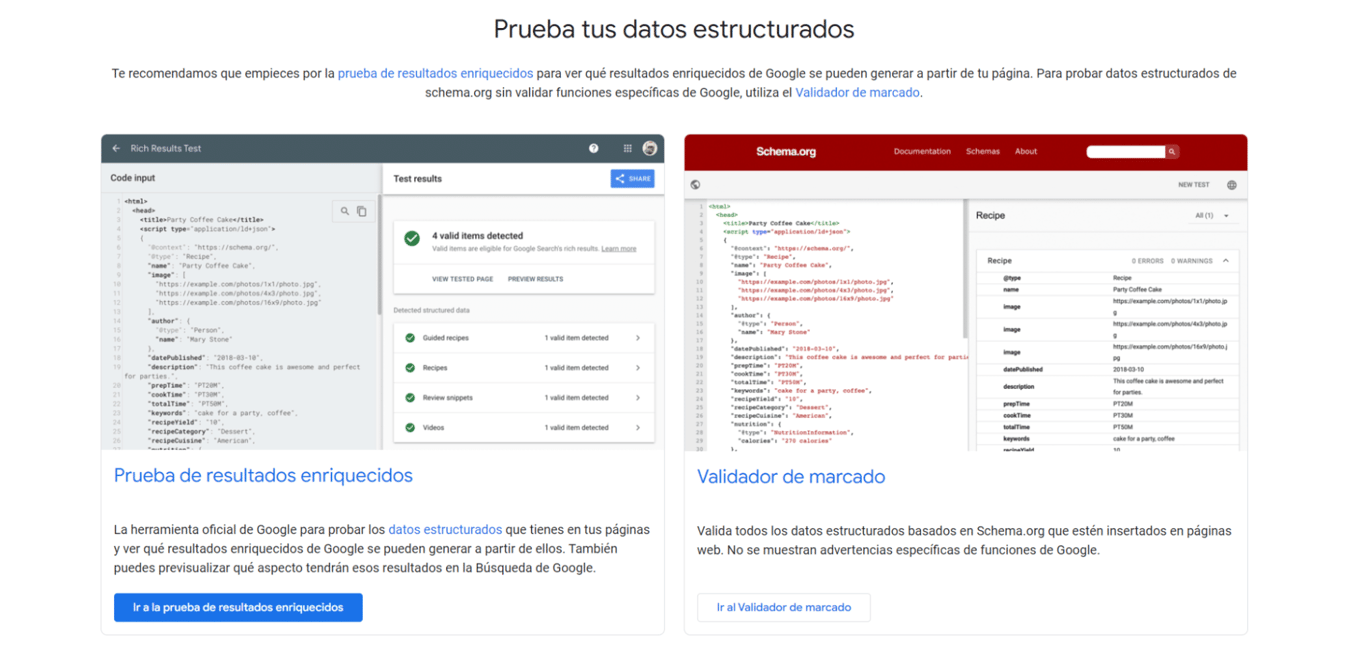
Task: Open the Google apps grid icon
Action: (x=627, y=148)
